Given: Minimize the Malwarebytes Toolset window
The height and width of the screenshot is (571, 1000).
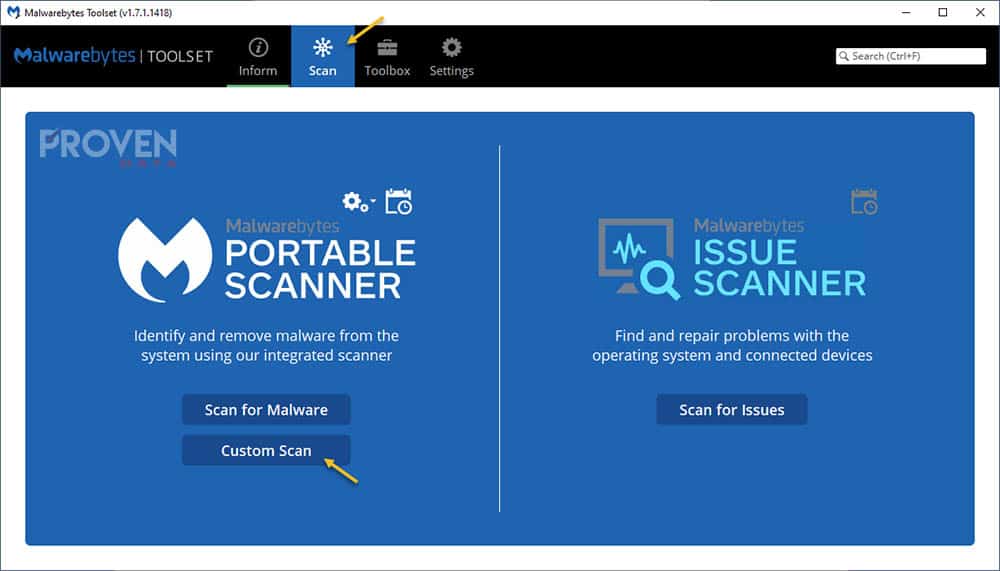Looking at the screenshot, I should pos(906,13).
